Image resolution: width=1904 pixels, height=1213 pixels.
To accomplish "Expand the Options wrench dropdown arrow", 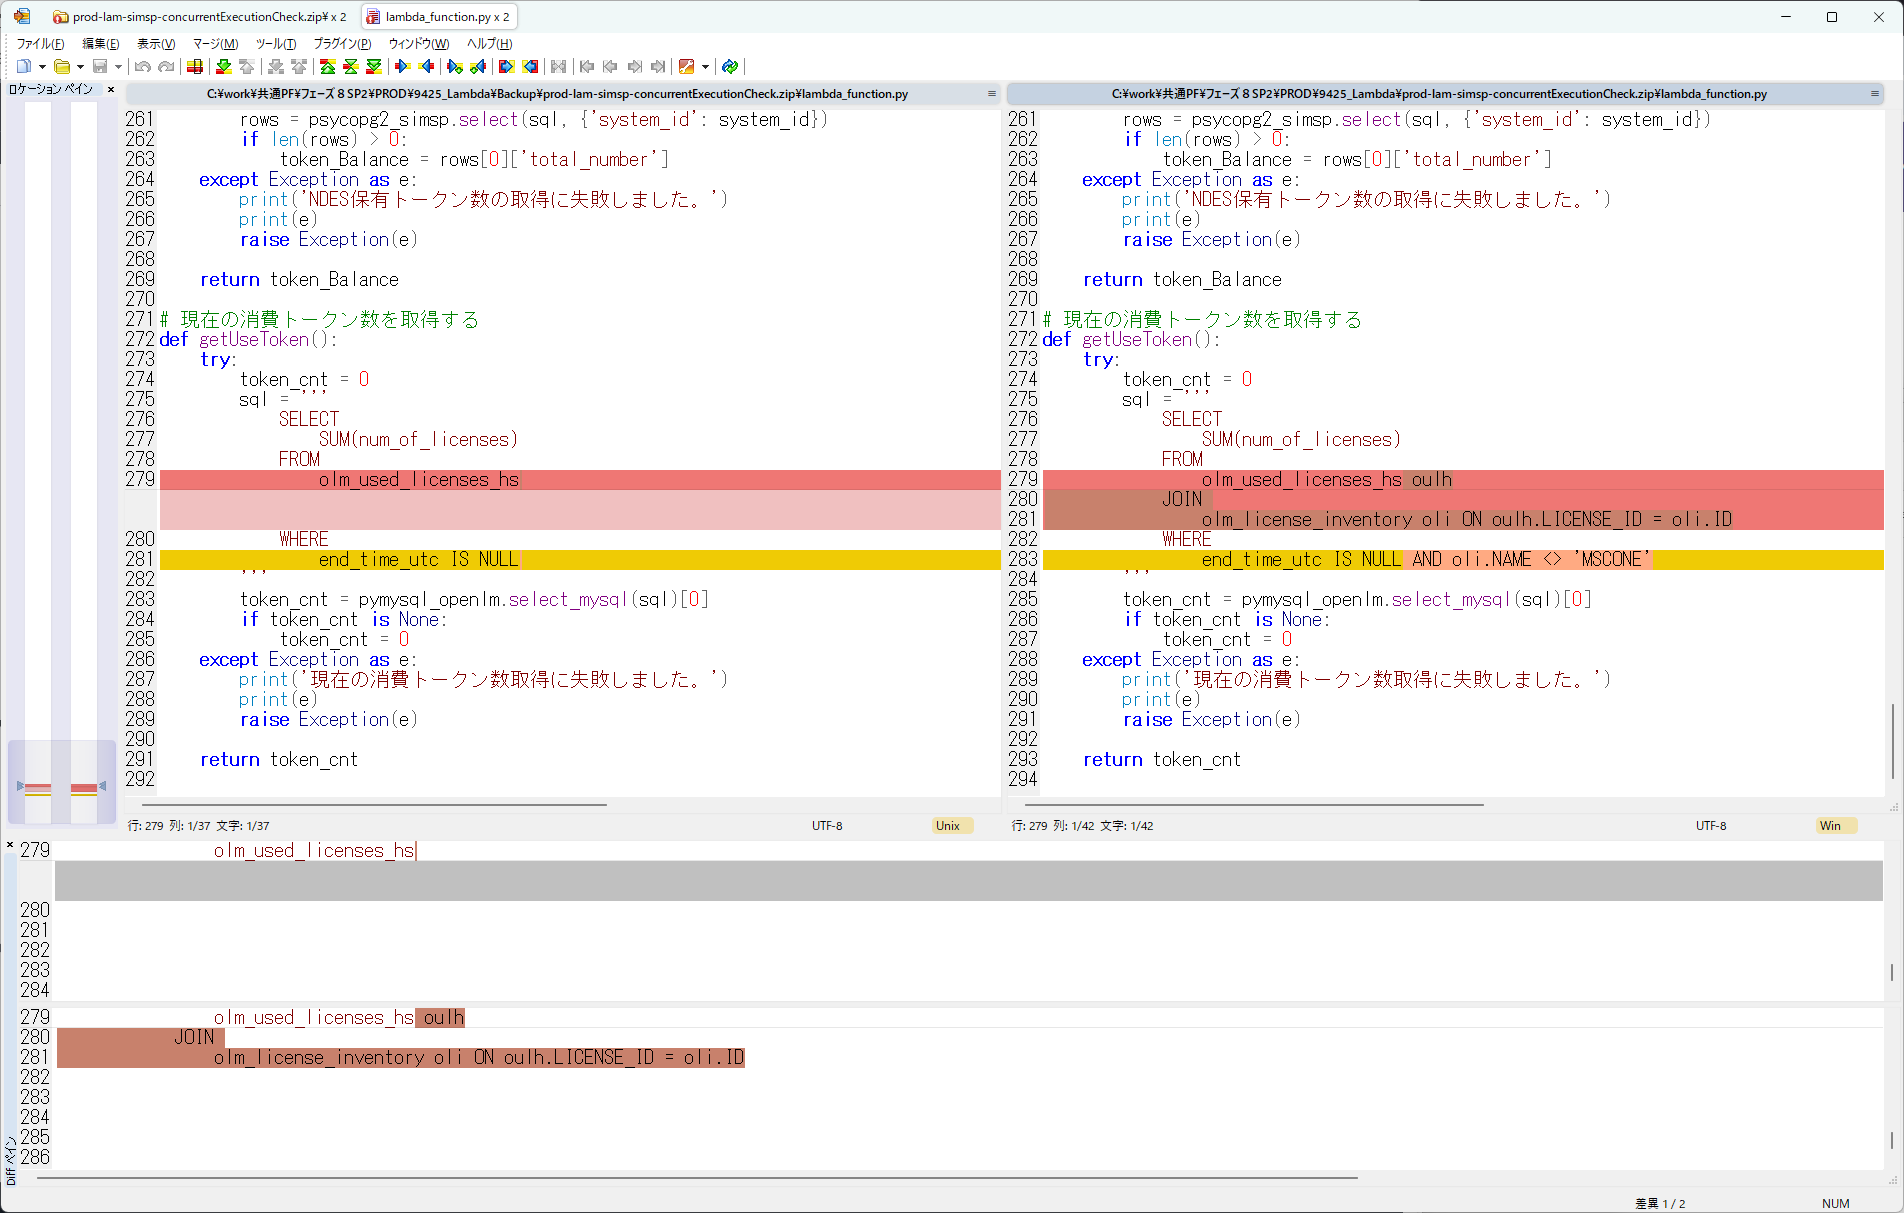I will (x=705, y=67).
